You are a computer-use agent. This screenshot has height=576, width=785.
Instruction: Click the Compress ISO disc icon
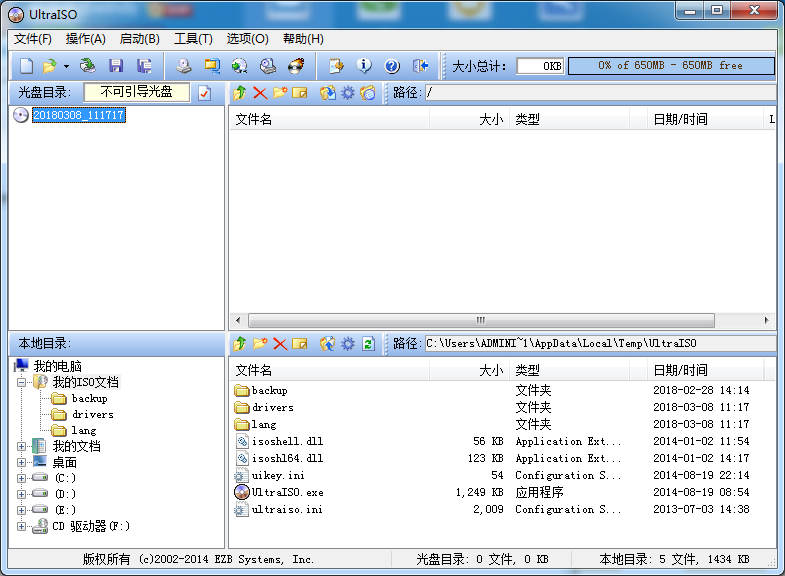(240, 66)
